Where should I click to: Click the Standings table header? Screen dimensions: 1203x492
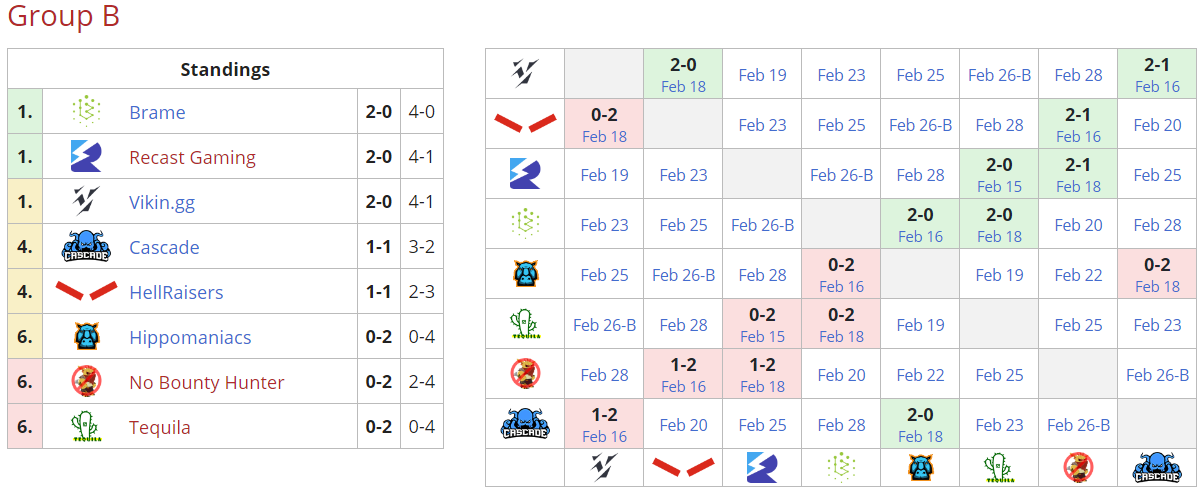click(x=225, y=69)
